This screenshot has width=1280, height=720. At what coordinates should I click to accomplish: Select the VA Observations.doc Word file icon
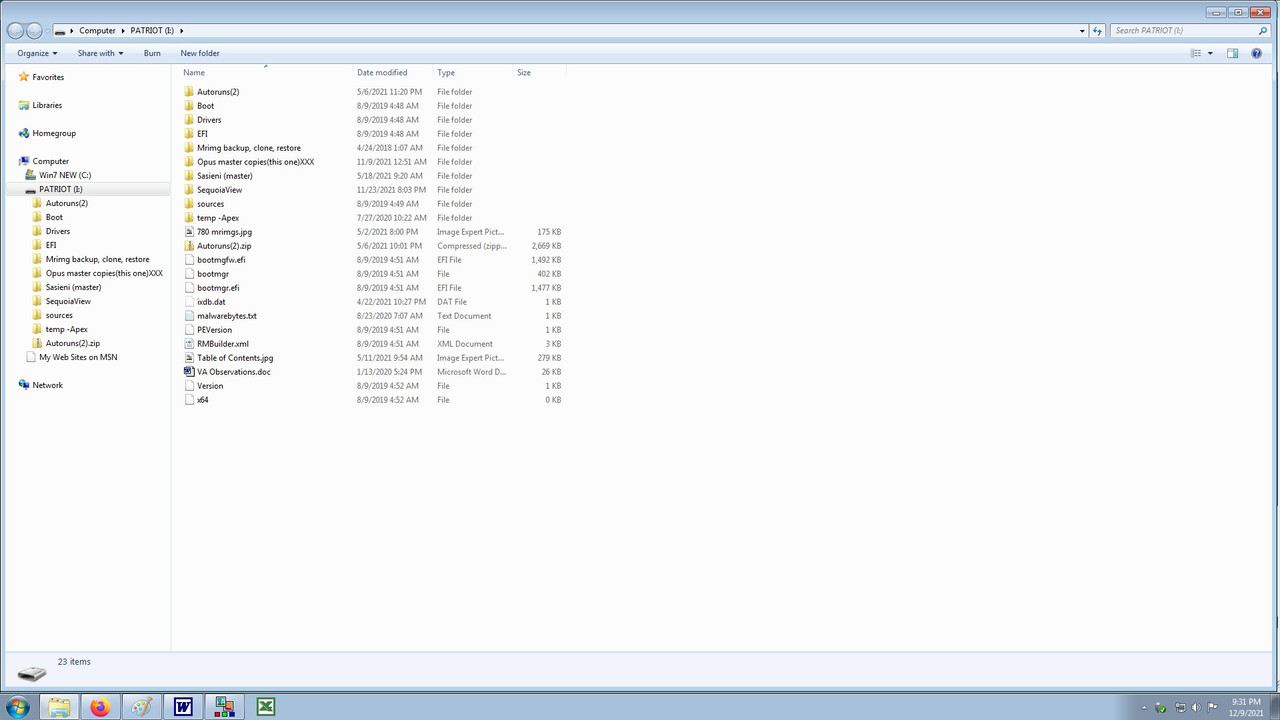coord(189,372)
